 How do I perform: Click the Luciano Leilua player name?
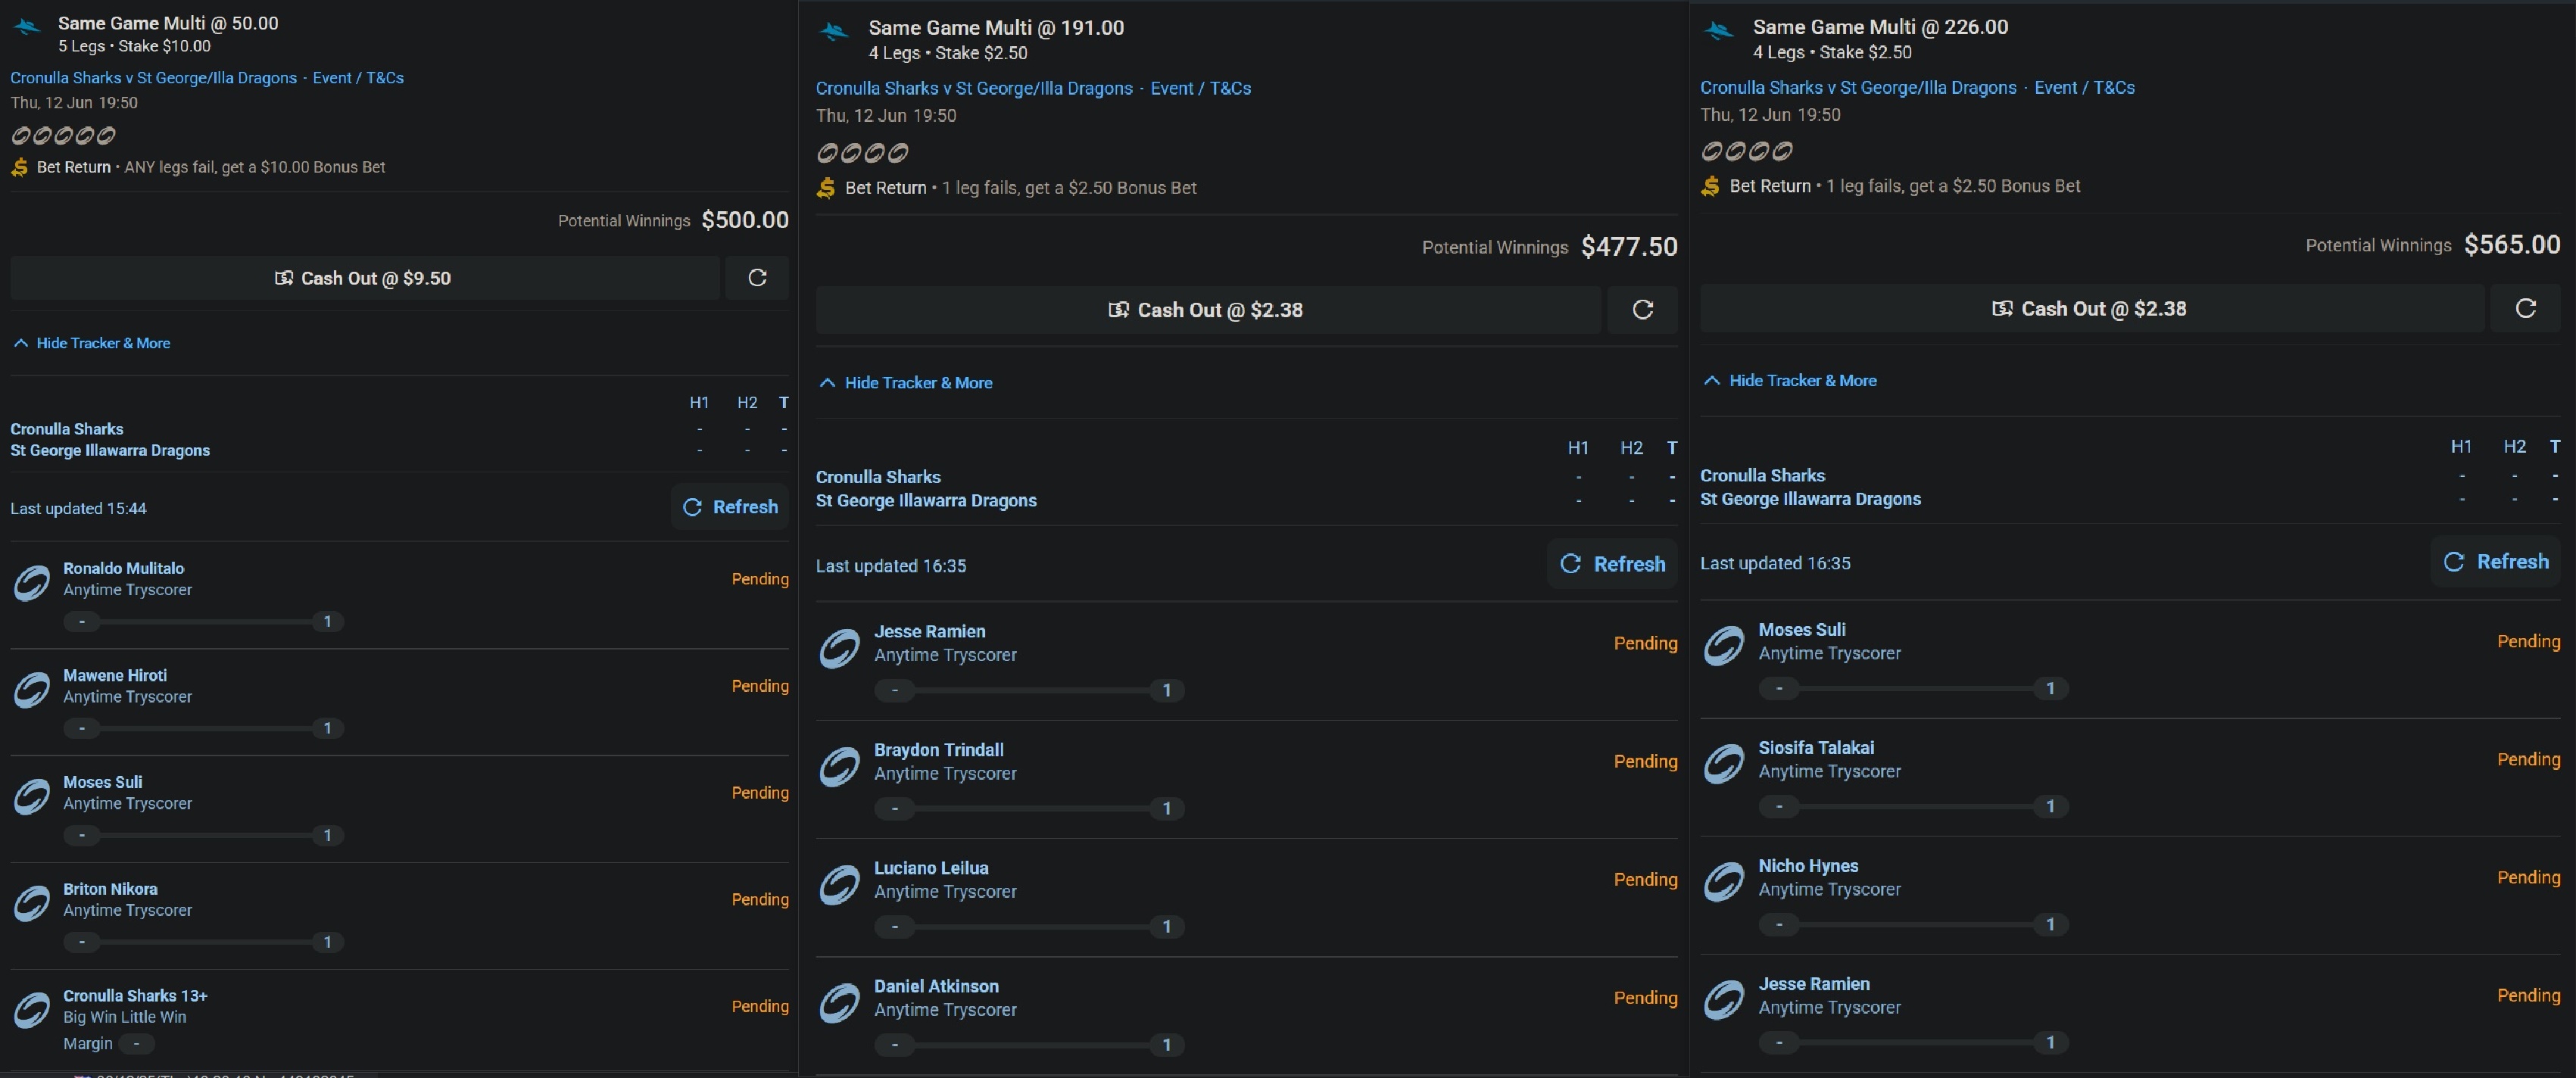[931, 868]
